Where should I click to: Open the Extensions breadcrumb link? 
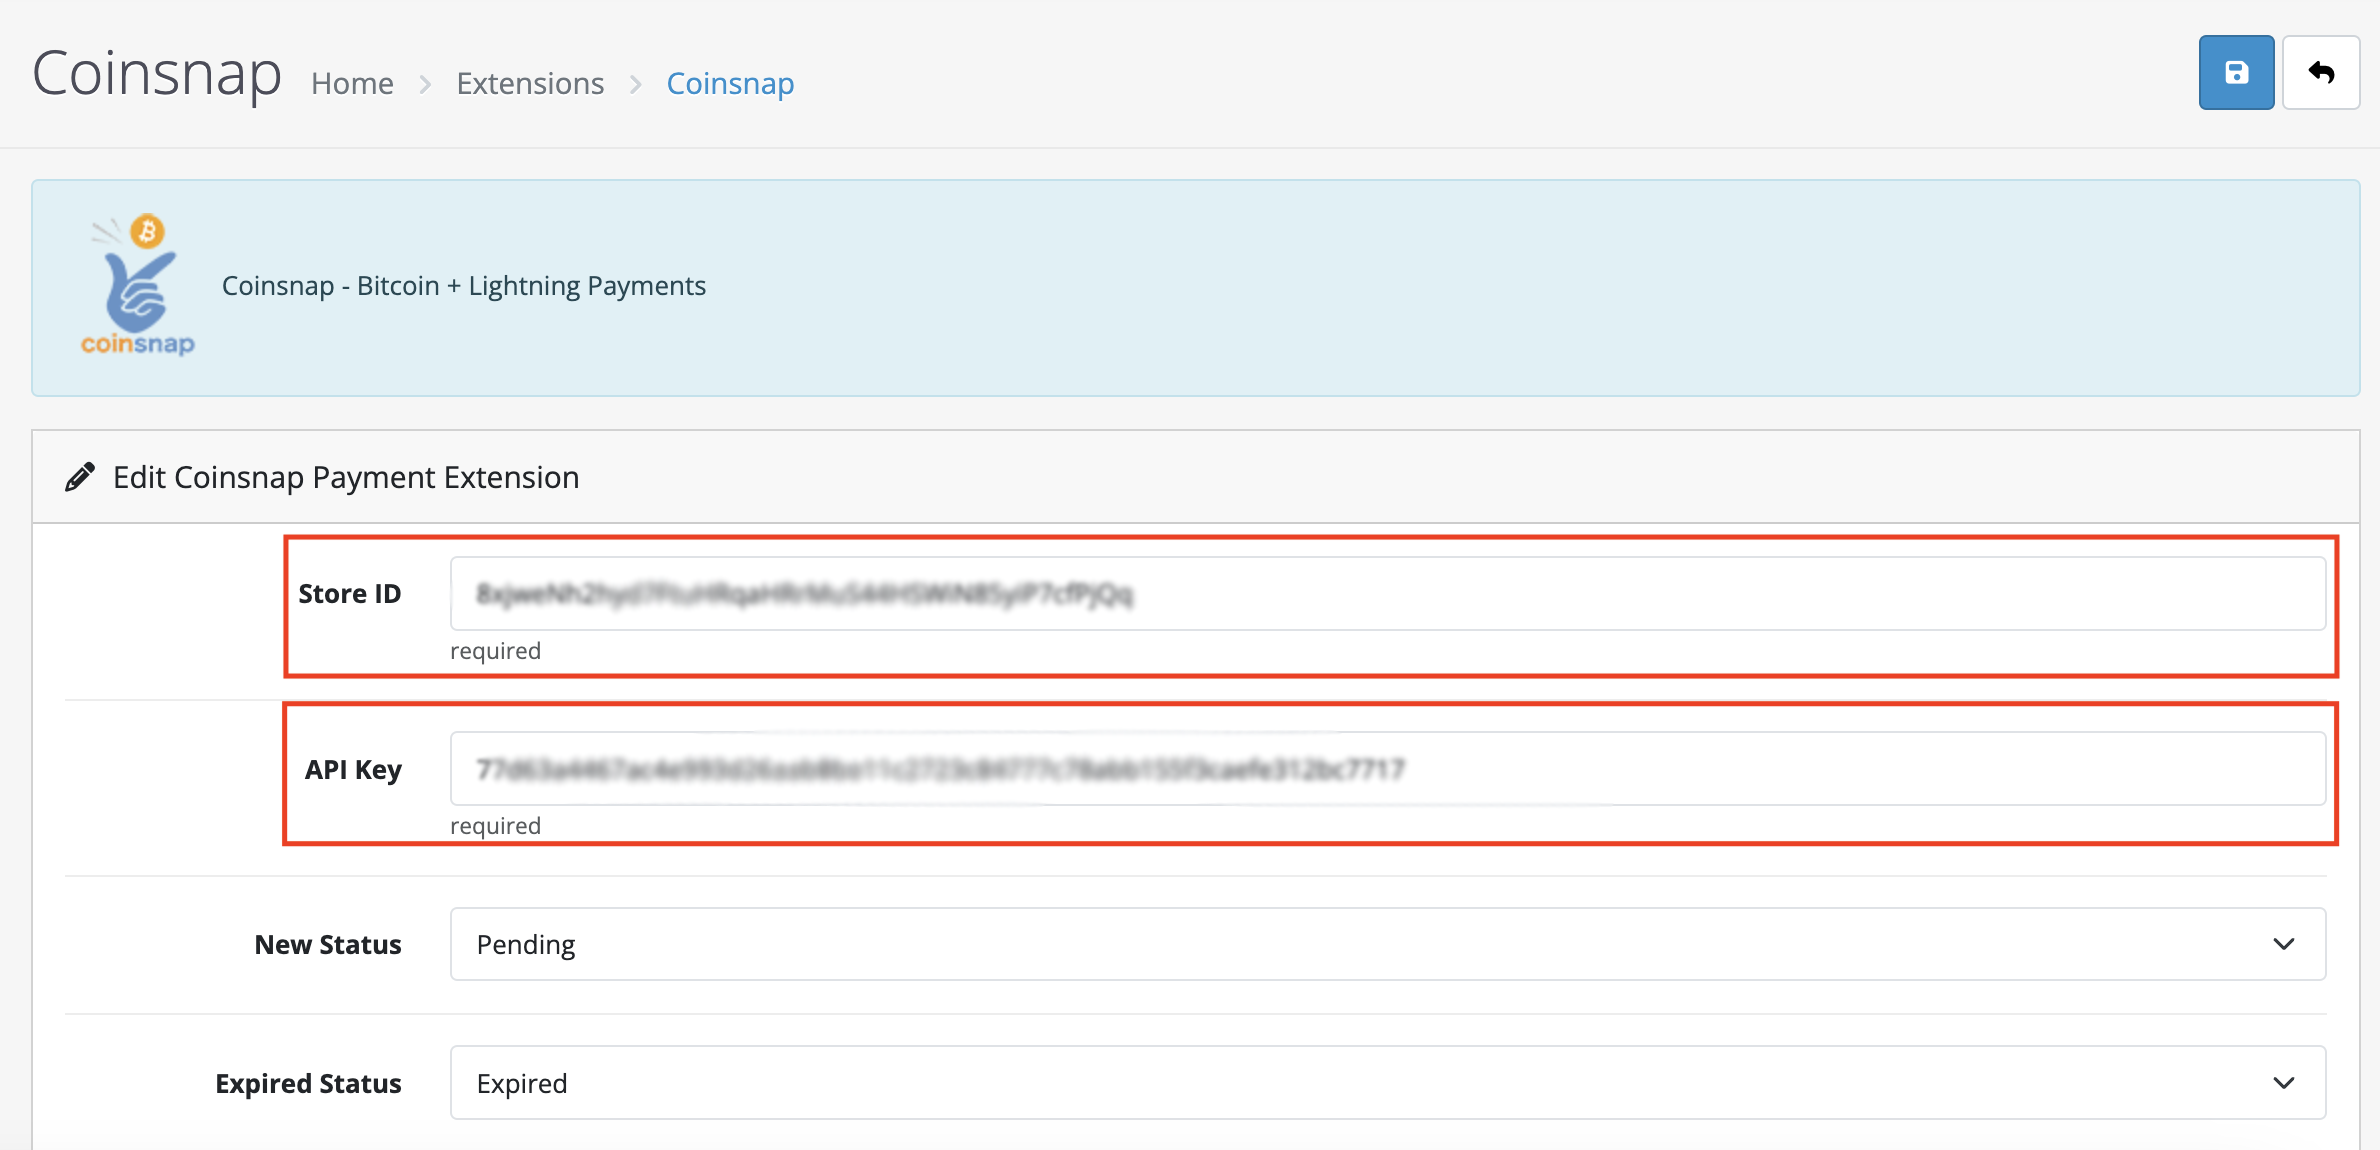530,83
